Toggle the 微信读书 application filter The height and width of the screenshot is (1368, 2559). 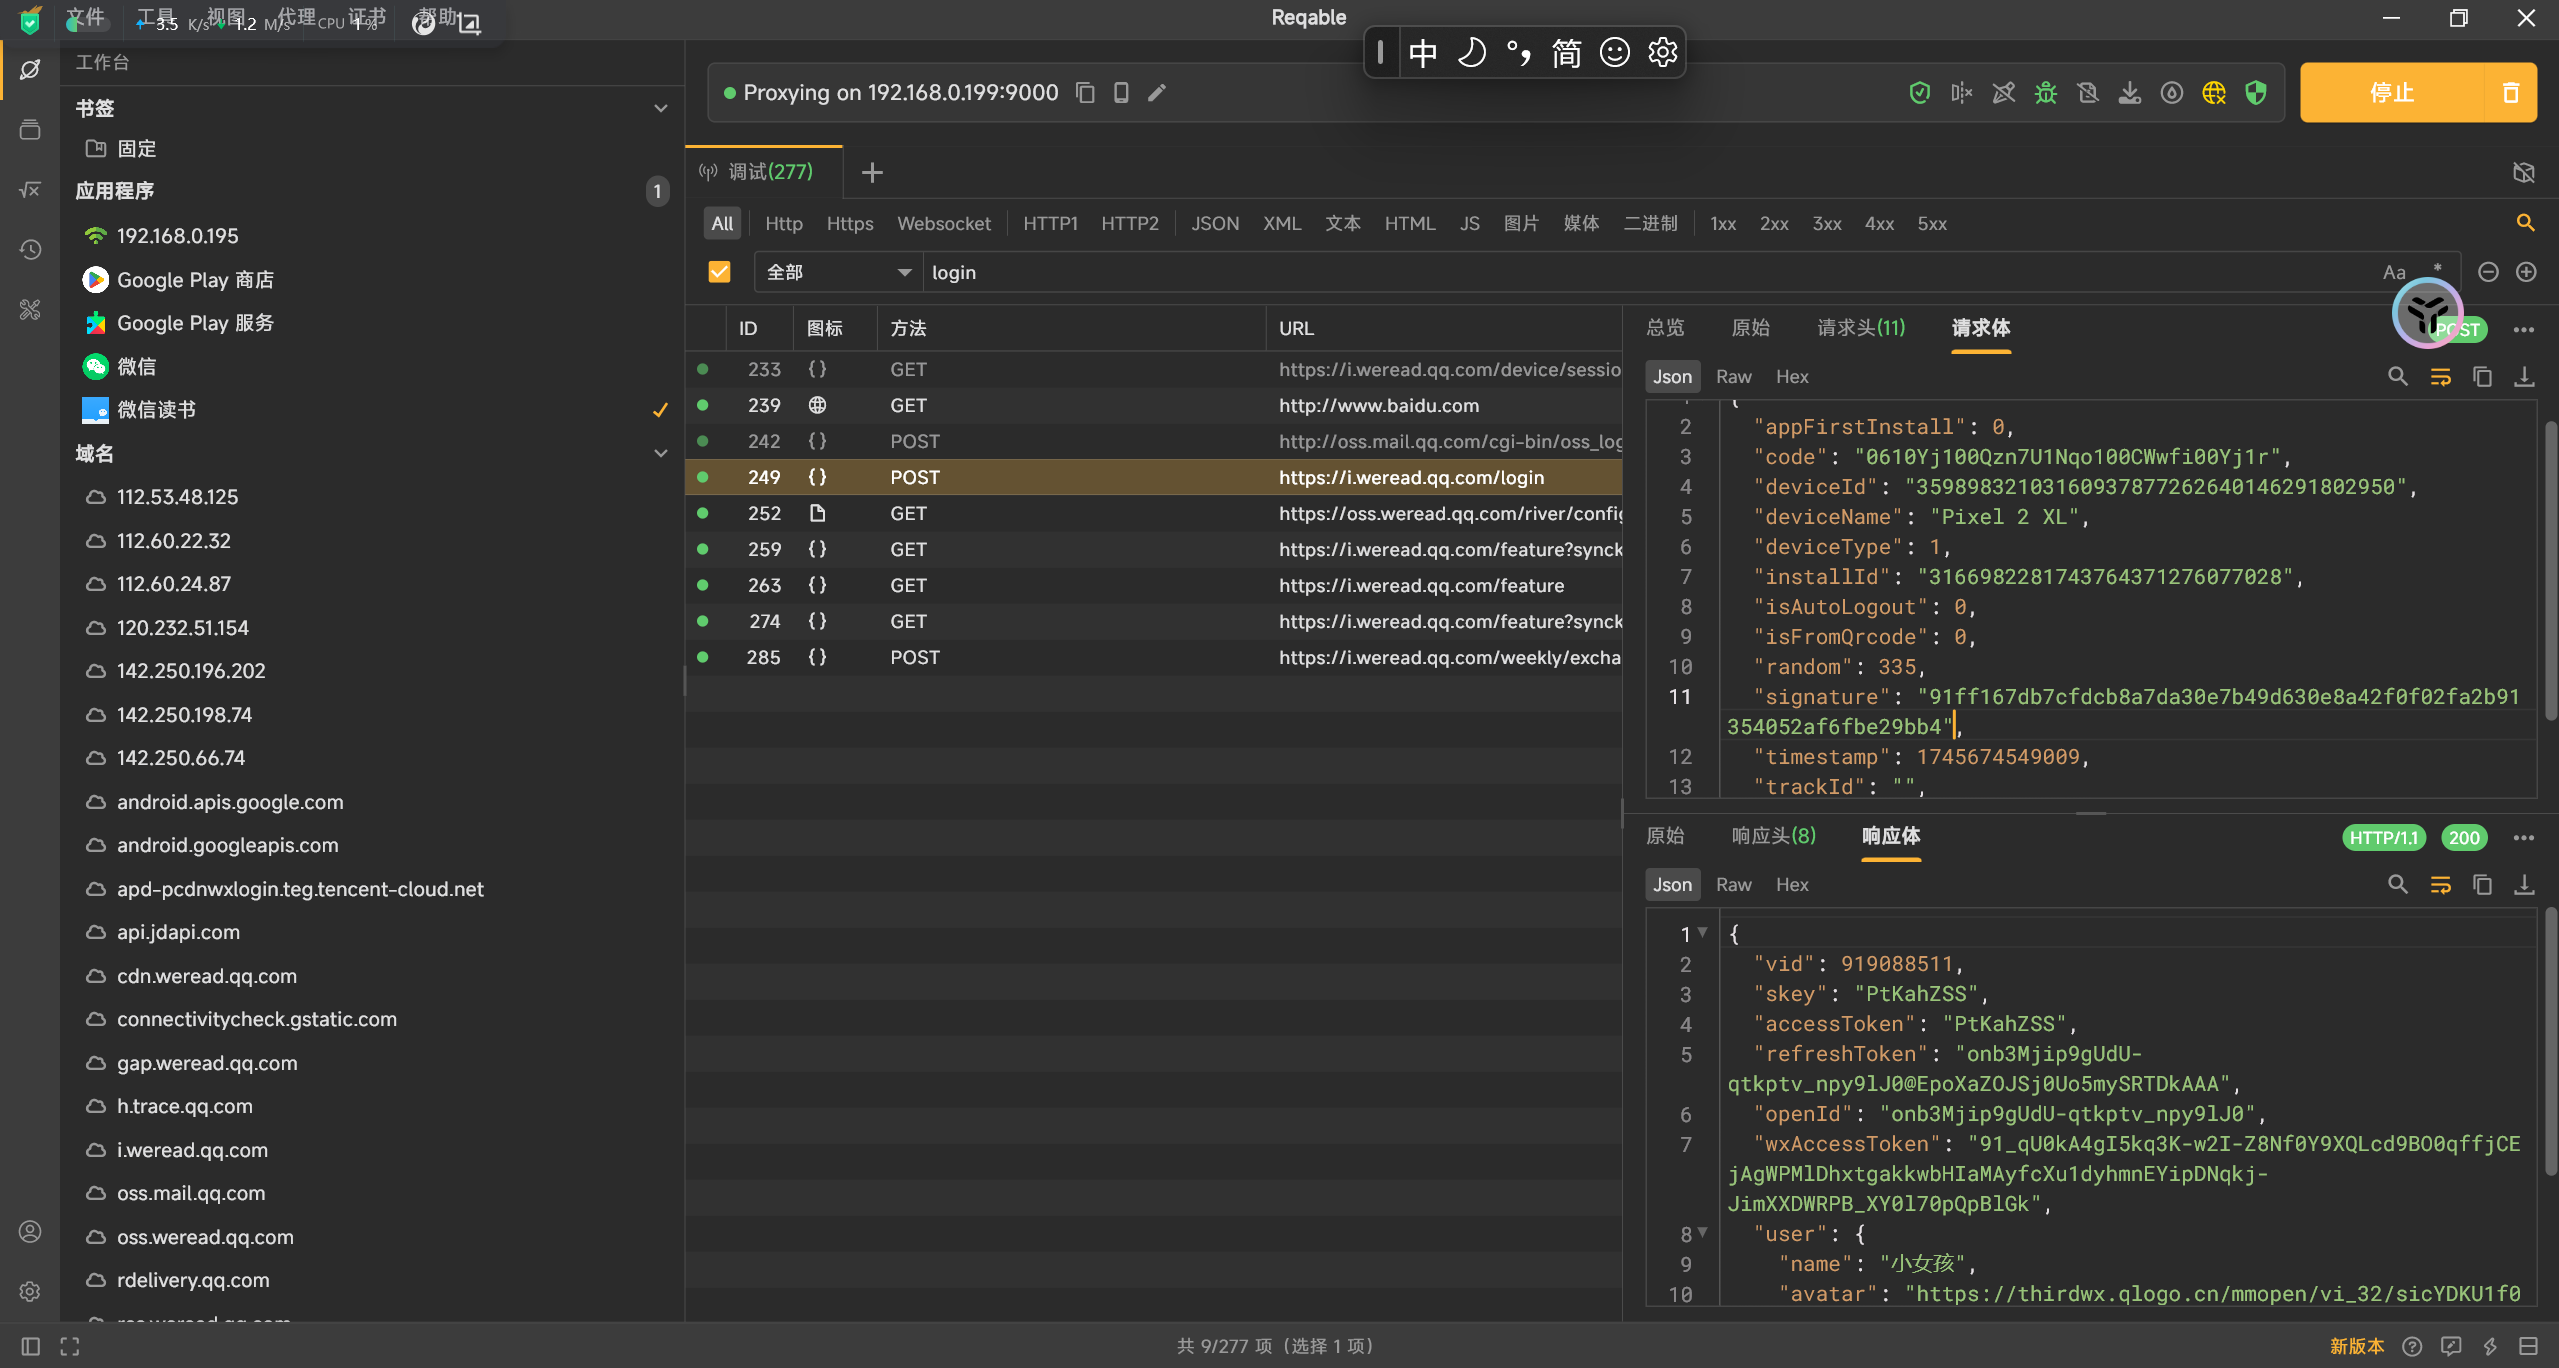point(156,410)
